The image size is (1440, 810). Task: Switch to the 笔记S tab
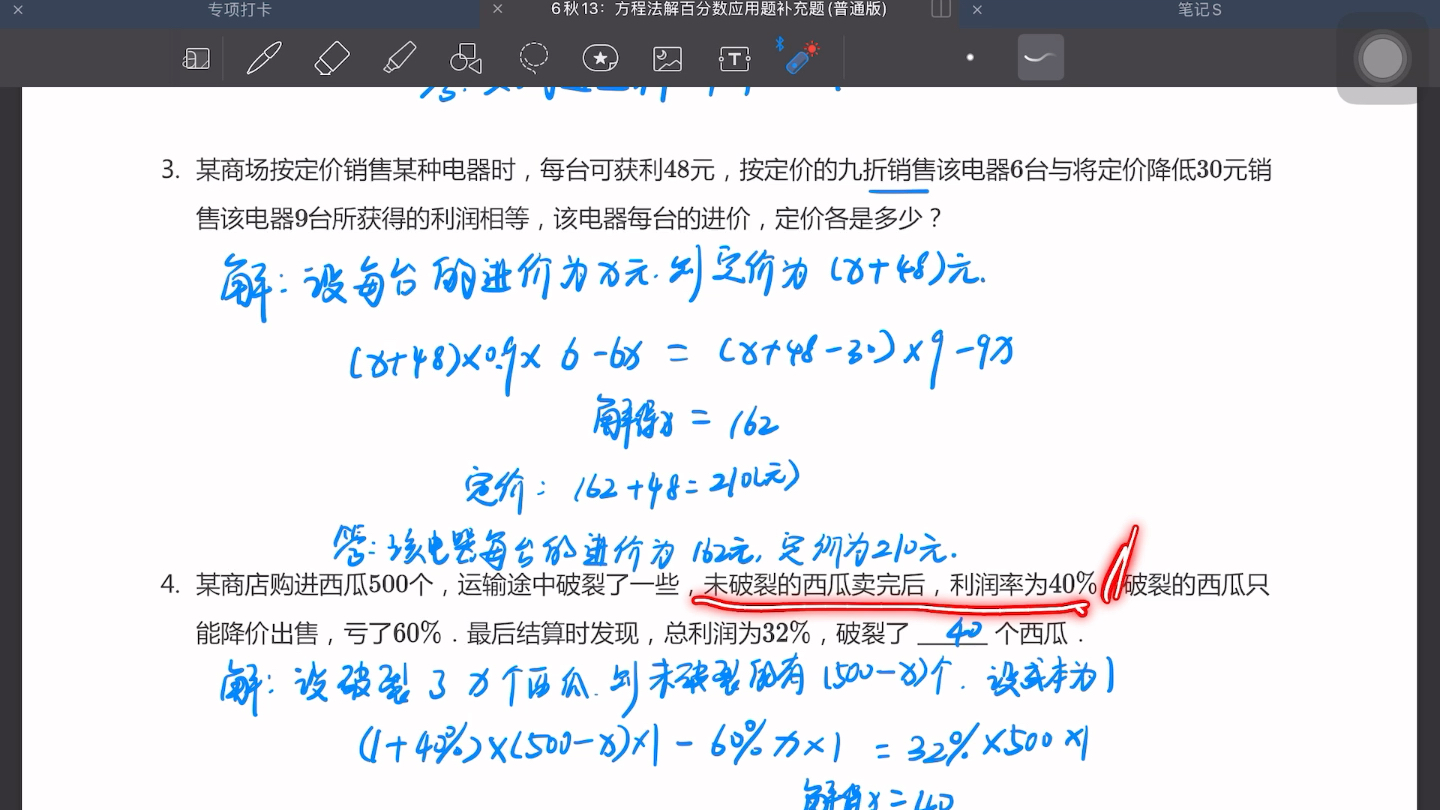1198,9
